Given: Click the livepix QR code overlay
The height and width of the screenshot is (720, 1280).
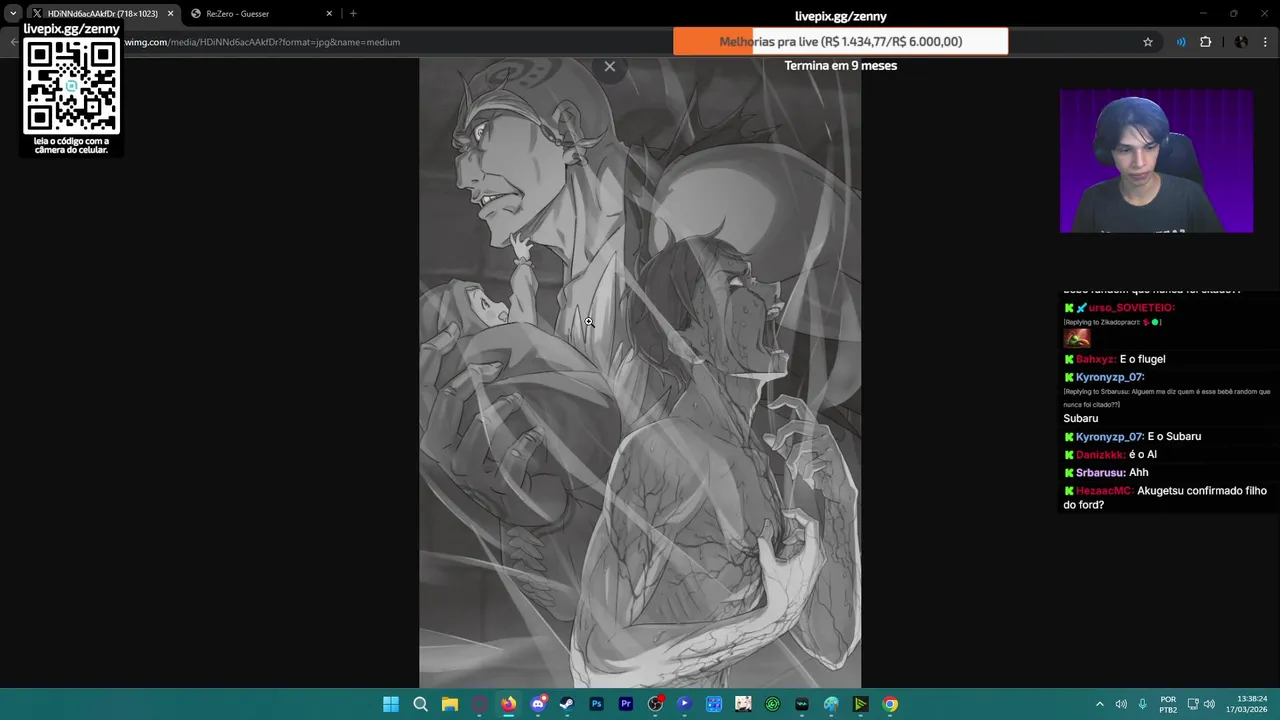Looking at the screenshot, I should tap(71, 87).
